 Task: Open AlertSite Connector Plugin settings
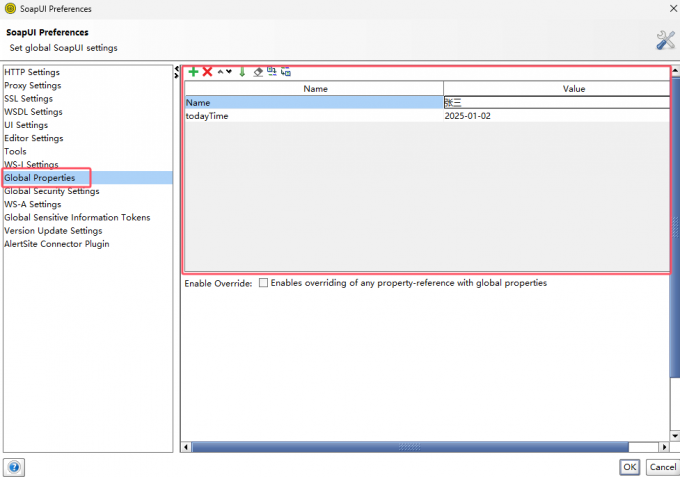(x=57, y=244)
